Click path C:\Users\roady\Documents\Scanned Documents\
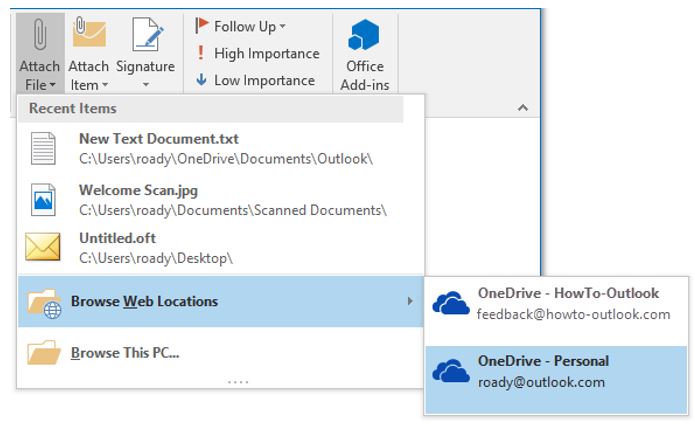This screenshot has height=425, width=695. point(233,210)
